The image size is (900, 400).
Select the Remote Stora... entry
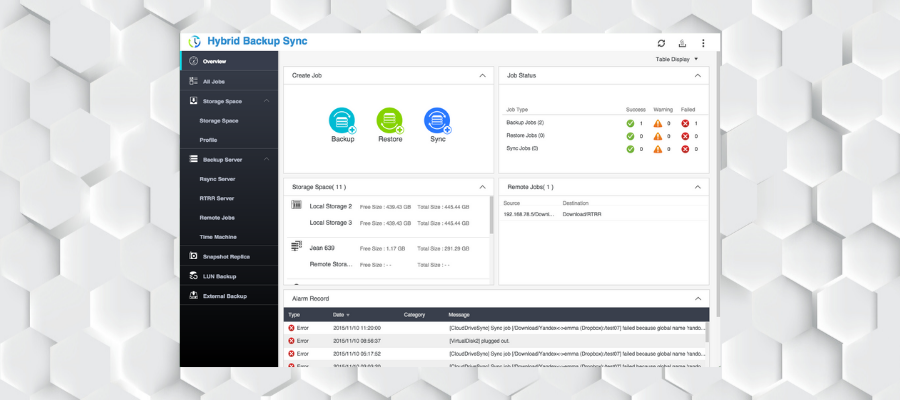tap(330, 265)
